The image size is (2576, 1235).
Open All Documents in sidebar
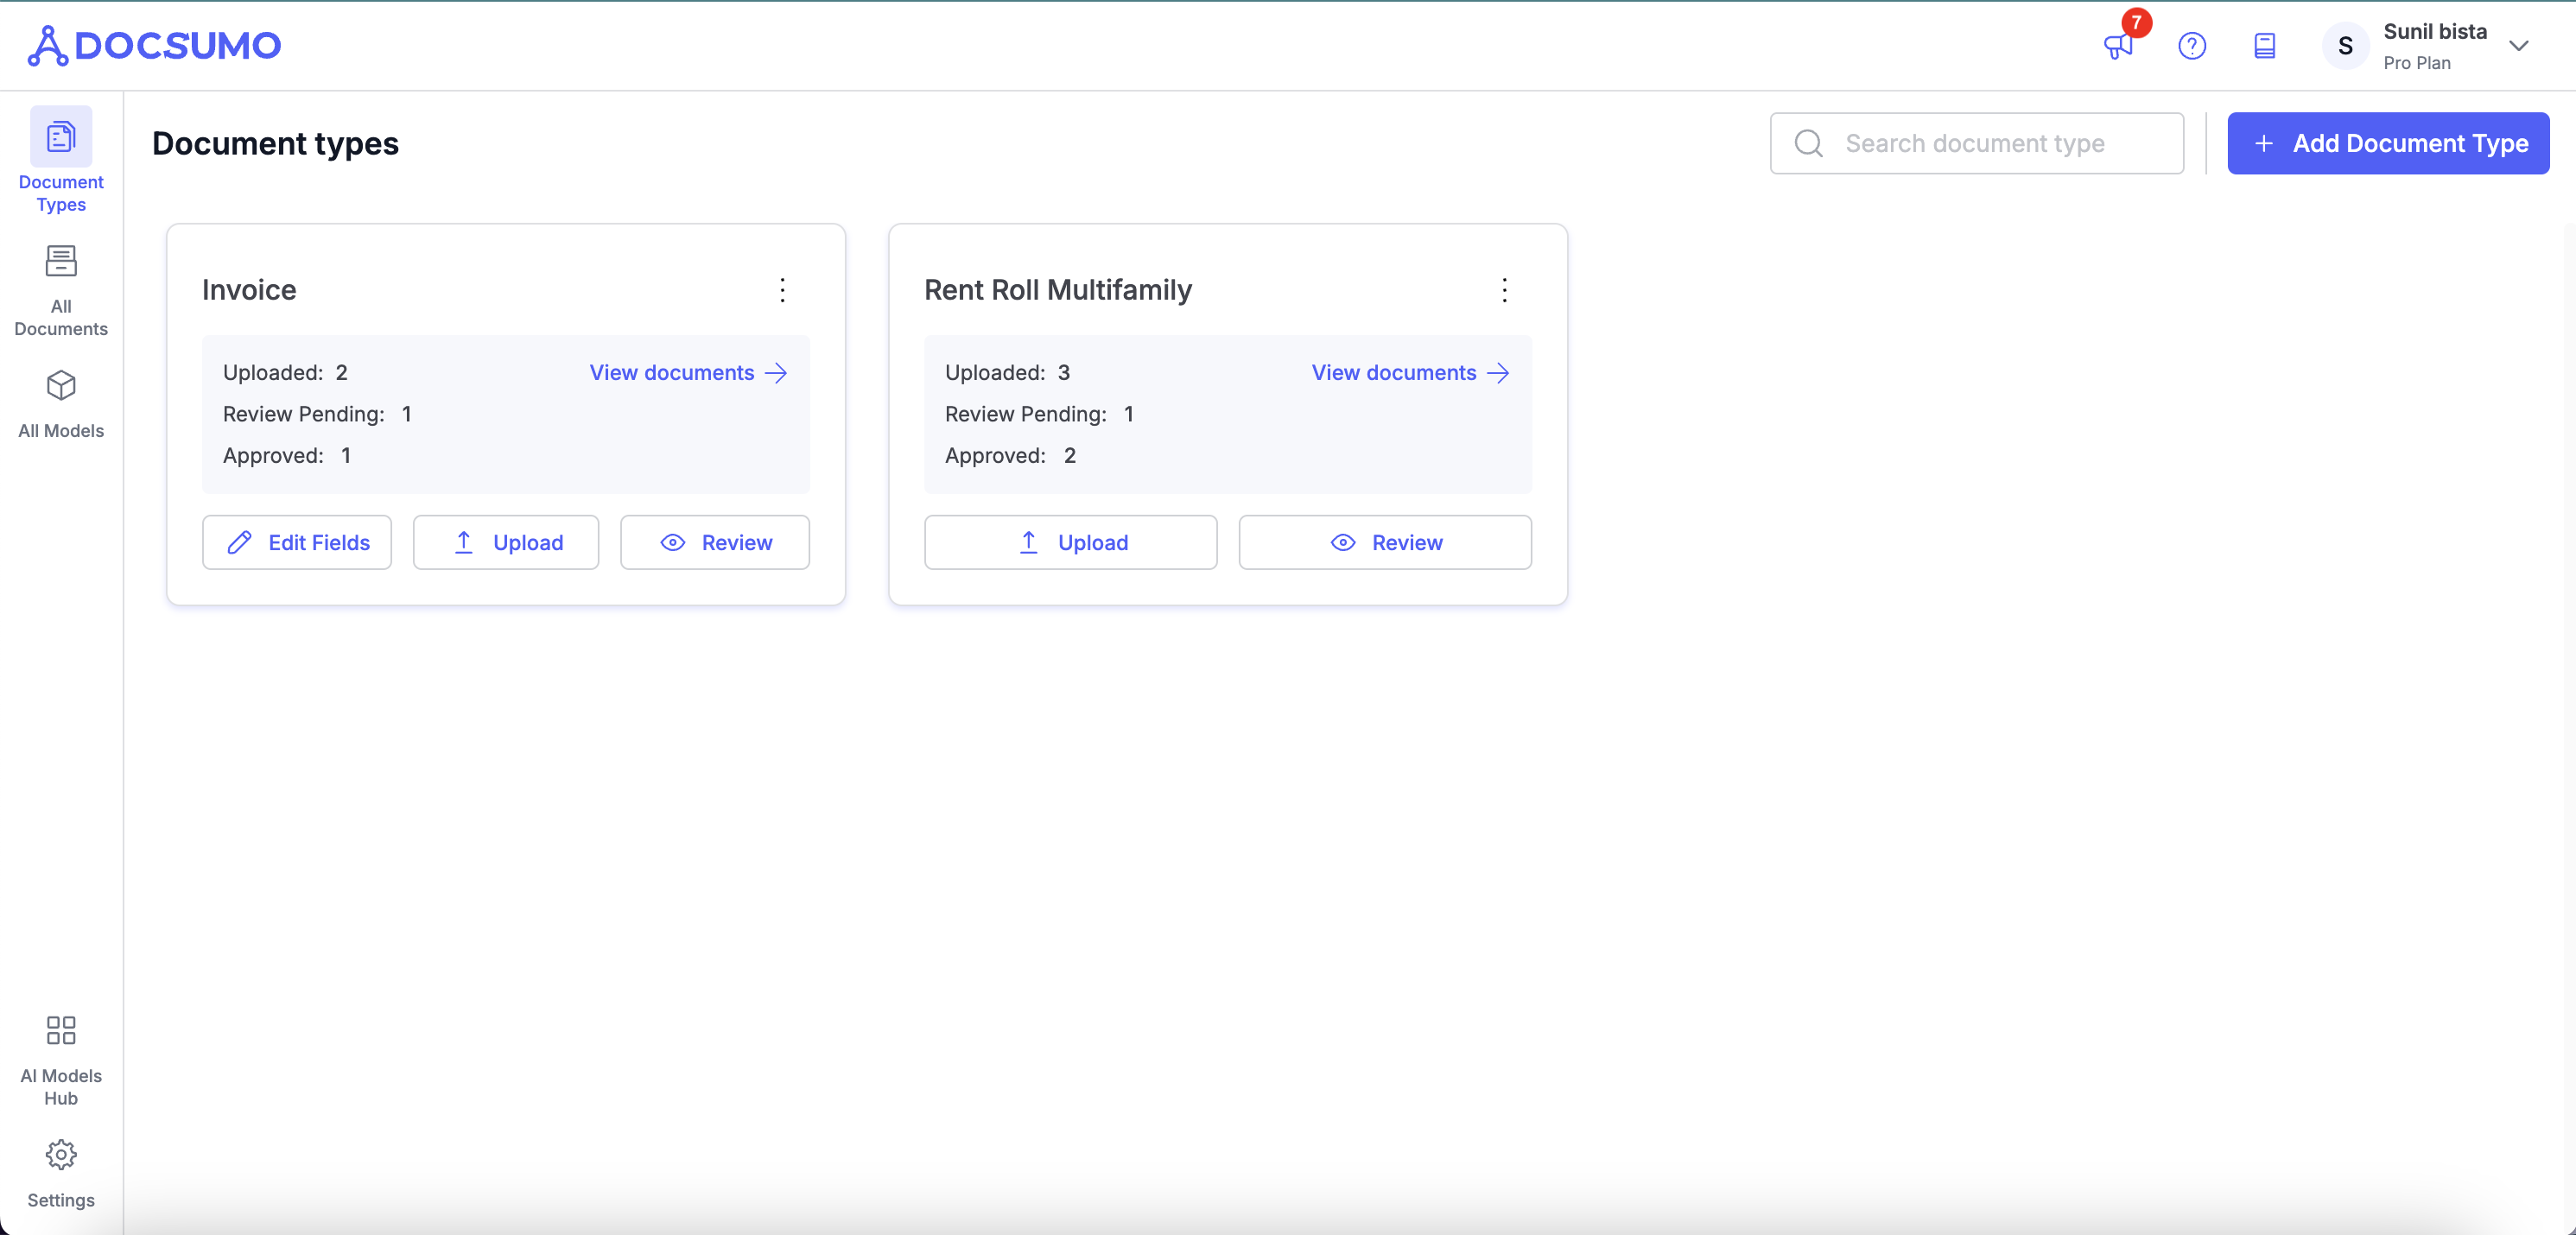pyautogui.click(x=61, y=290)
